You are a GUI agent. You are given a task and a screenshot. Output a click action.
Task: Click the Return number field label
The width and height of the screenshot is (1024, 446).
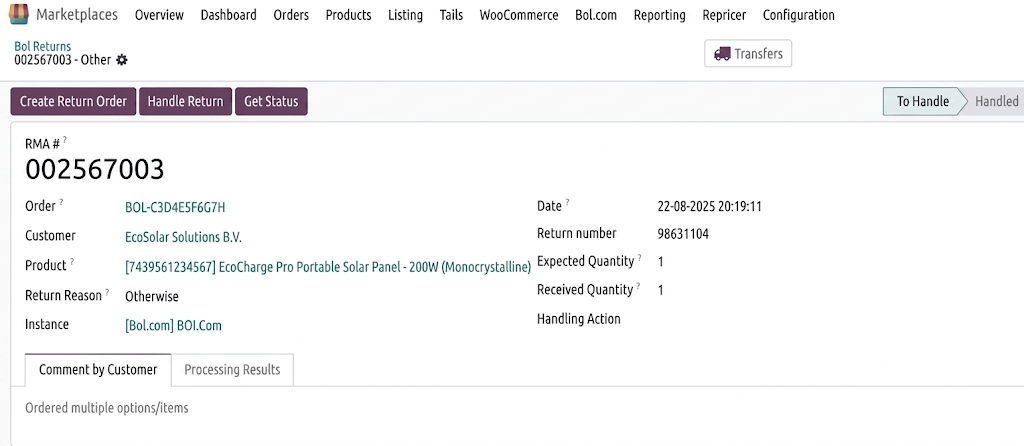pos(577,233)
